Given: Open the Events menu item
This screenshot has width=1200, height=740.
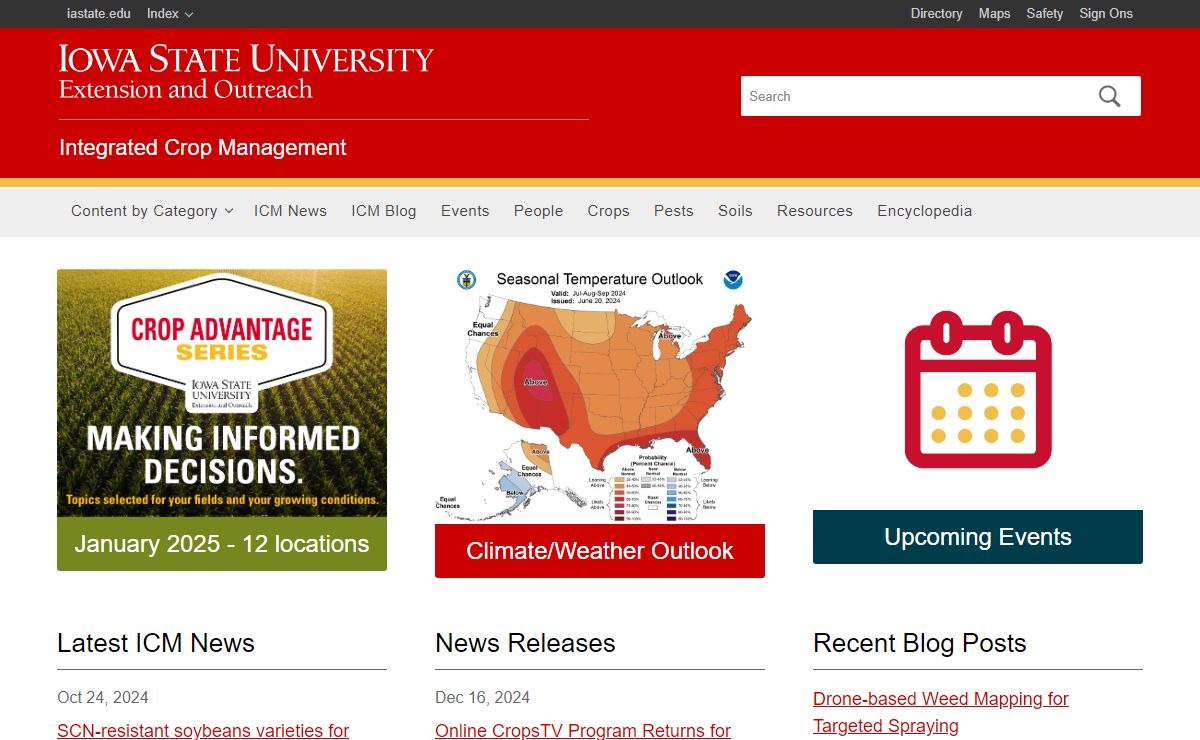Looking at the screenshot, I should coord(465,211).
